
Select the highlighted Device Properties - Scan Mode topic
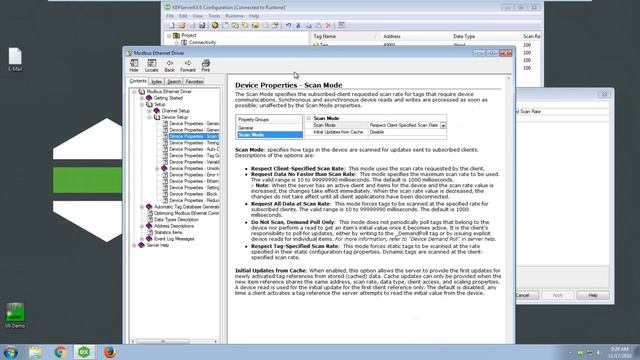coord(193,136)
